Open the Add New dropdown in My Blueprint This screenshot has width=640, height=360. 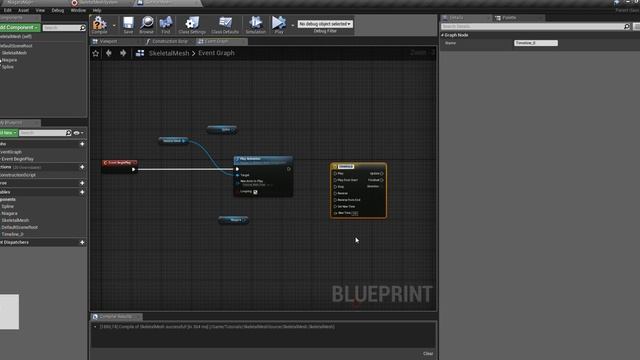click(x=8, y=133)
